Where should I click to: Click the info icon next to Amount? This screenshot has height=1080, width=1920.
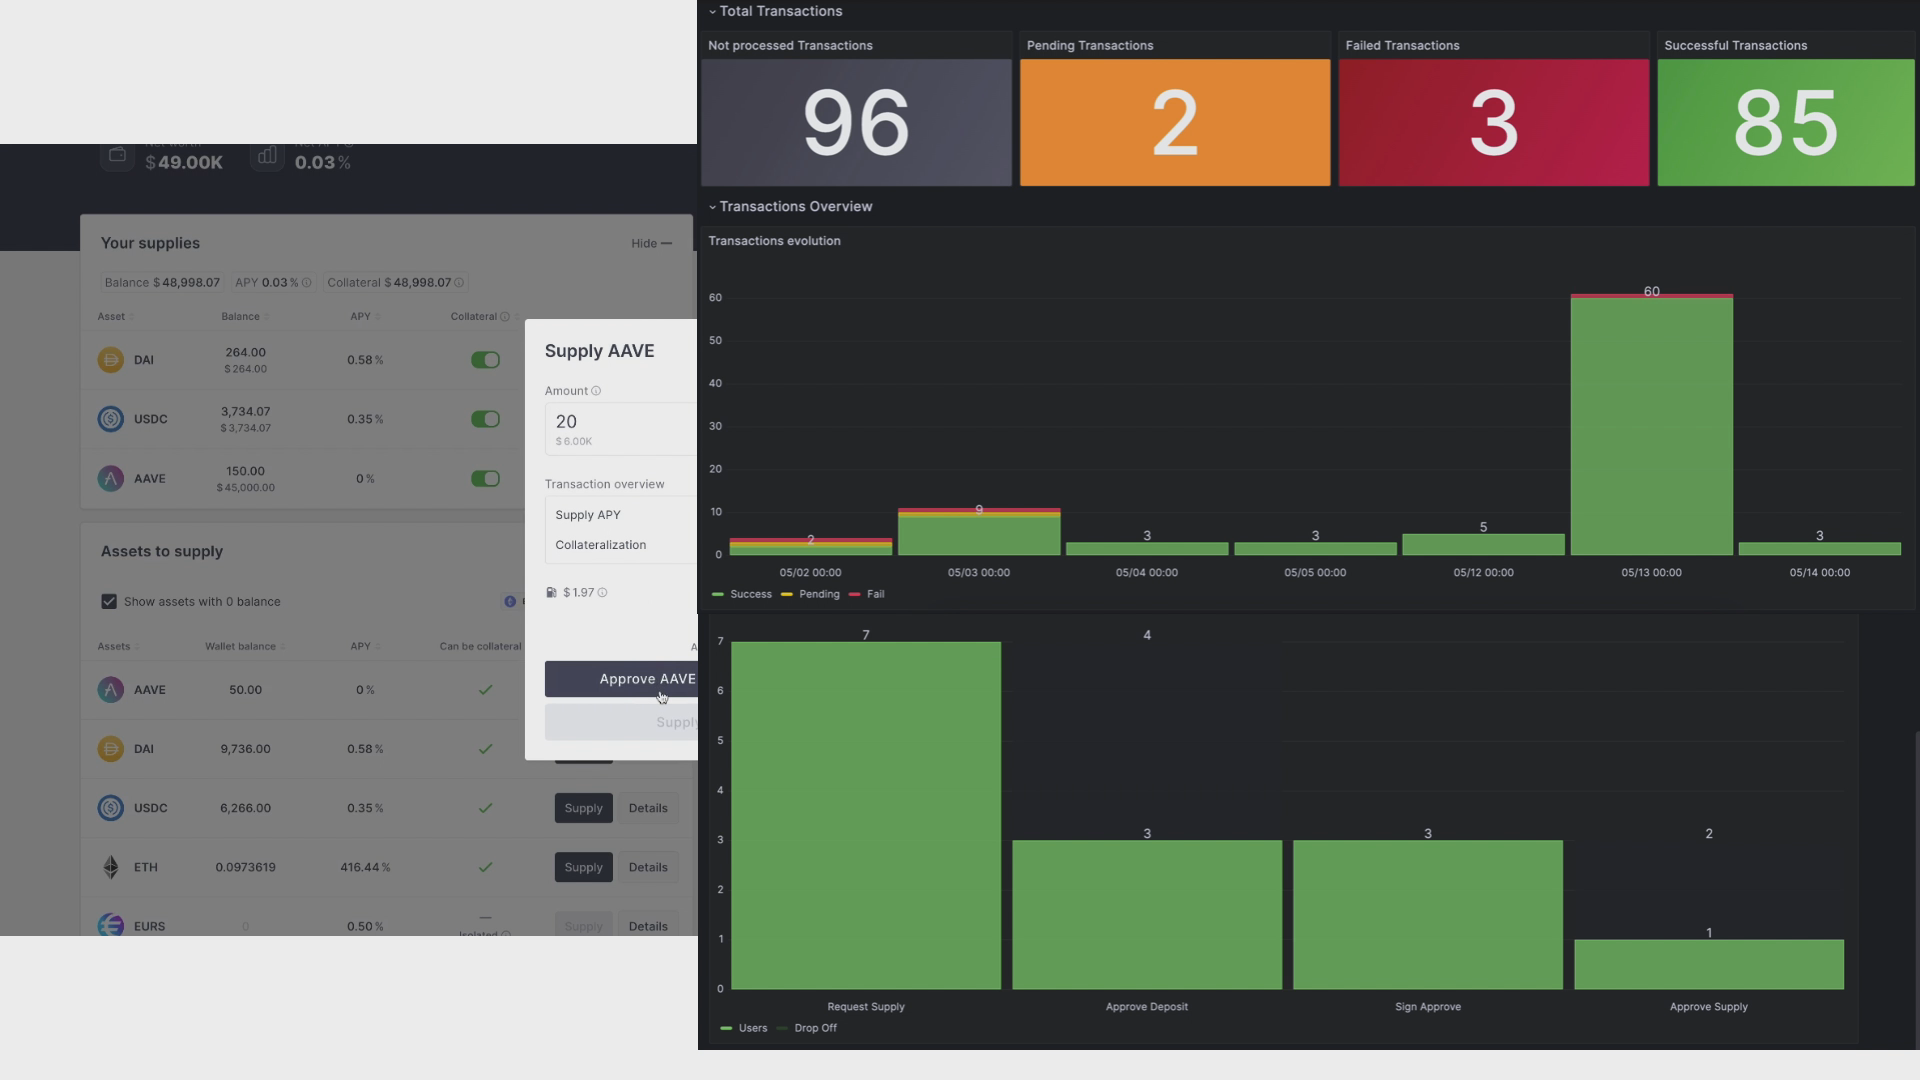[596, 391]
